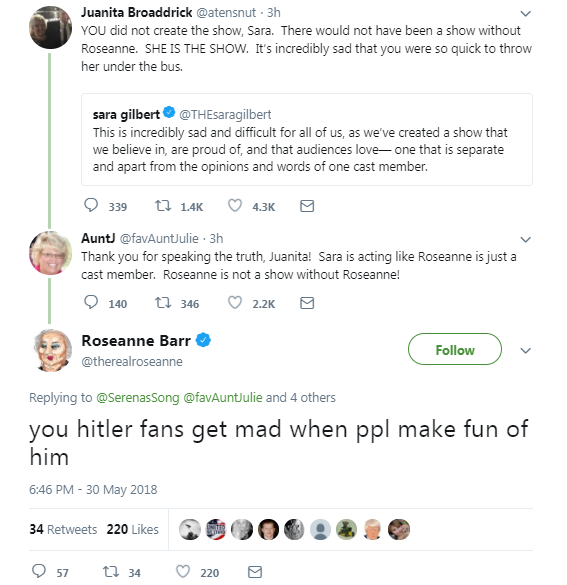Expand options chevron on AuntJ's tweet

tap(525, 240)
